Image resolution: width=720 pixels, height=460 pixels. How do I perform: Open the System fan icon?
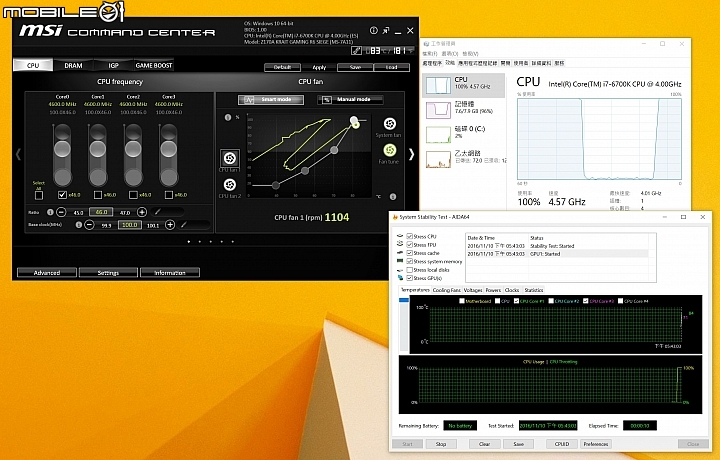tap(389, 124)
